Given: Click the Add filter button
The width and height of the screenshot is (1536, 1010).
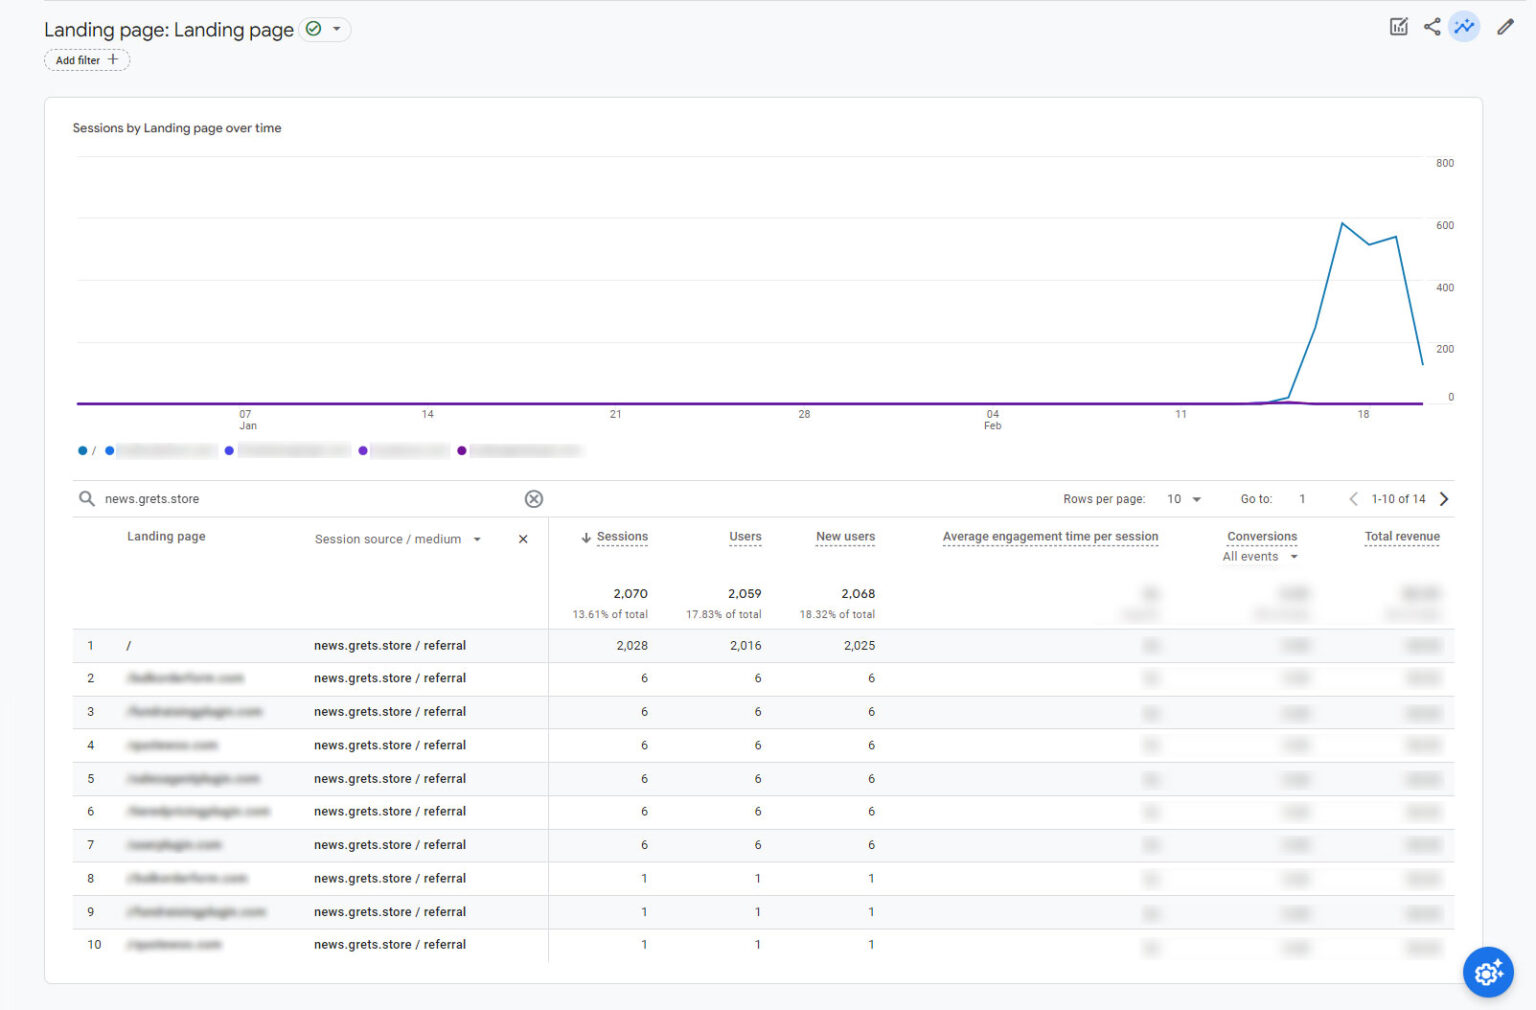Looking at the screenshot, I should pos(86,60).
